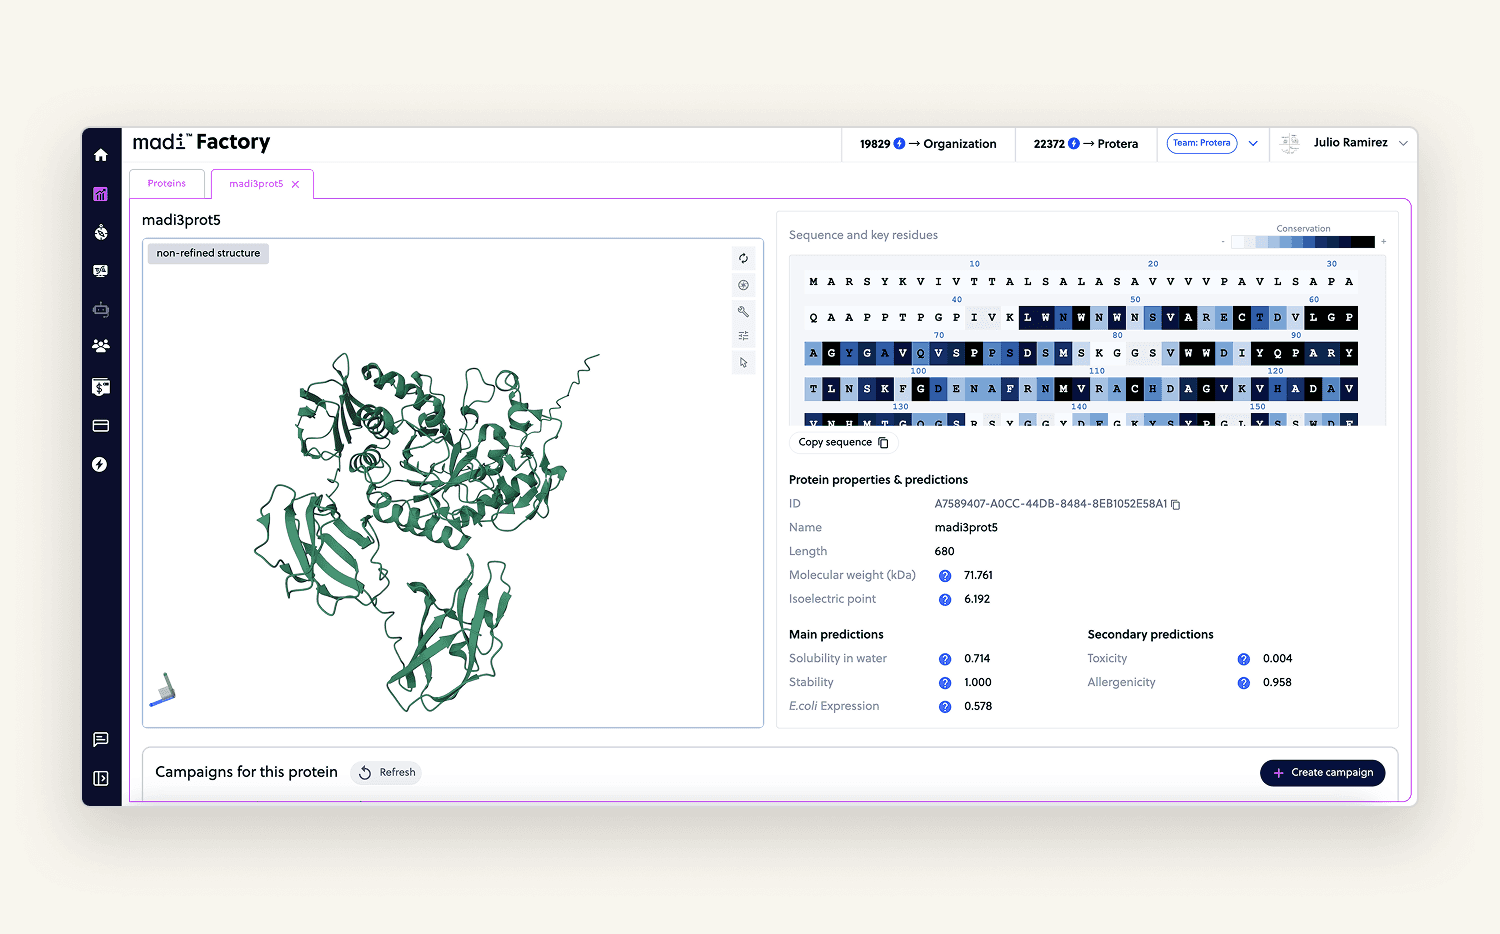
Task: Switch to the Proteins tab
Action: (167, 184)
